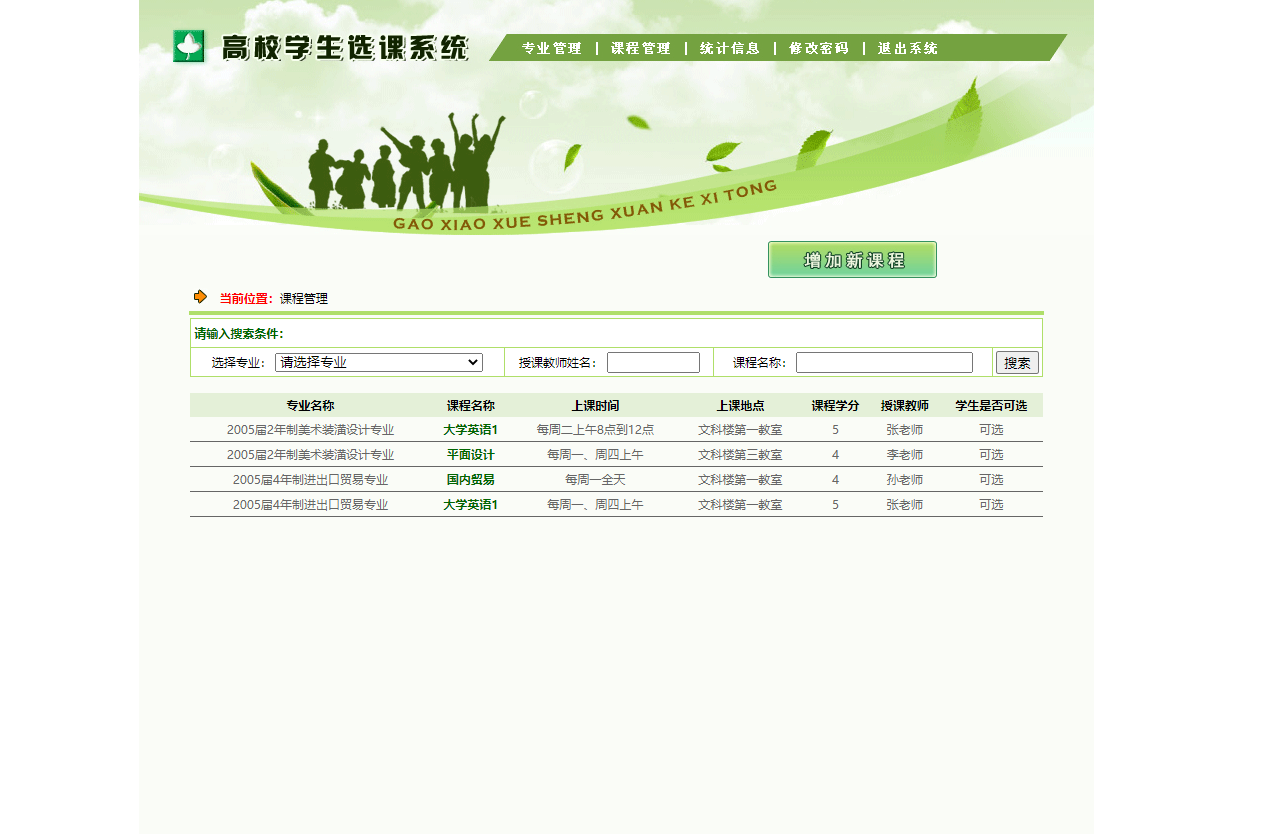Open the 大学英语1 course link
Screen dimensions: 1267x834
click(x=470, y=428)
